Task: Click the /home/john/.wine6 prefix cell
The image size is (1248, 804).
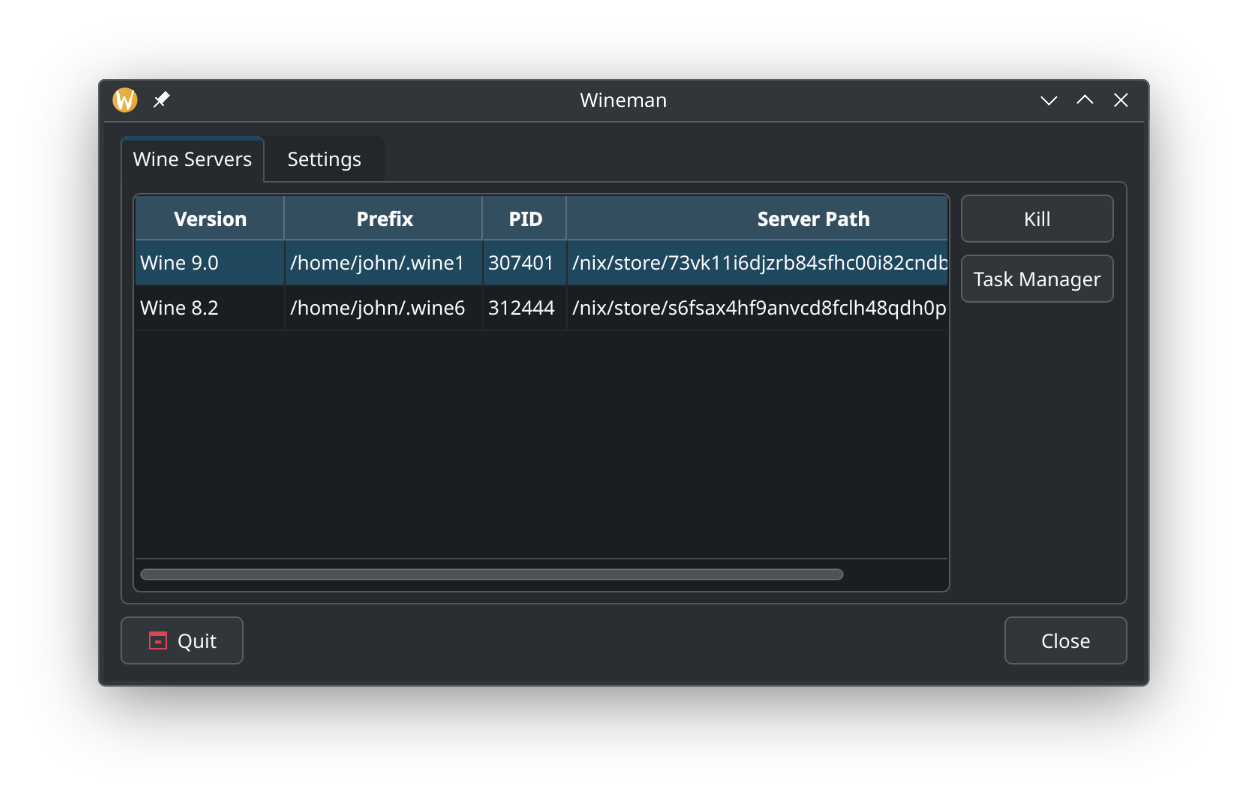Action: tap(384, 308)
